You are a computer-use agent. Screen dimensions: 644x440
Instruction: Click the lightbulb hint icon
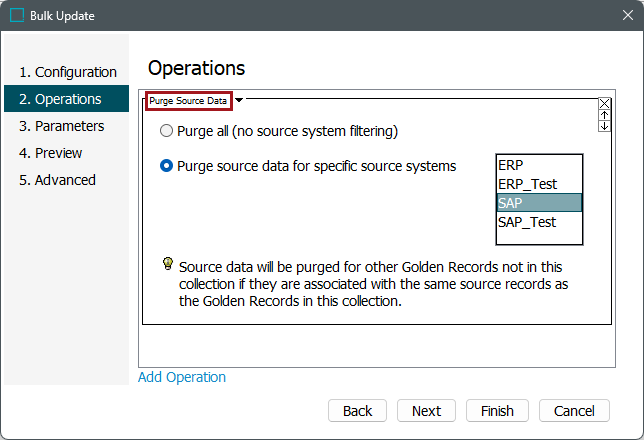168,265
